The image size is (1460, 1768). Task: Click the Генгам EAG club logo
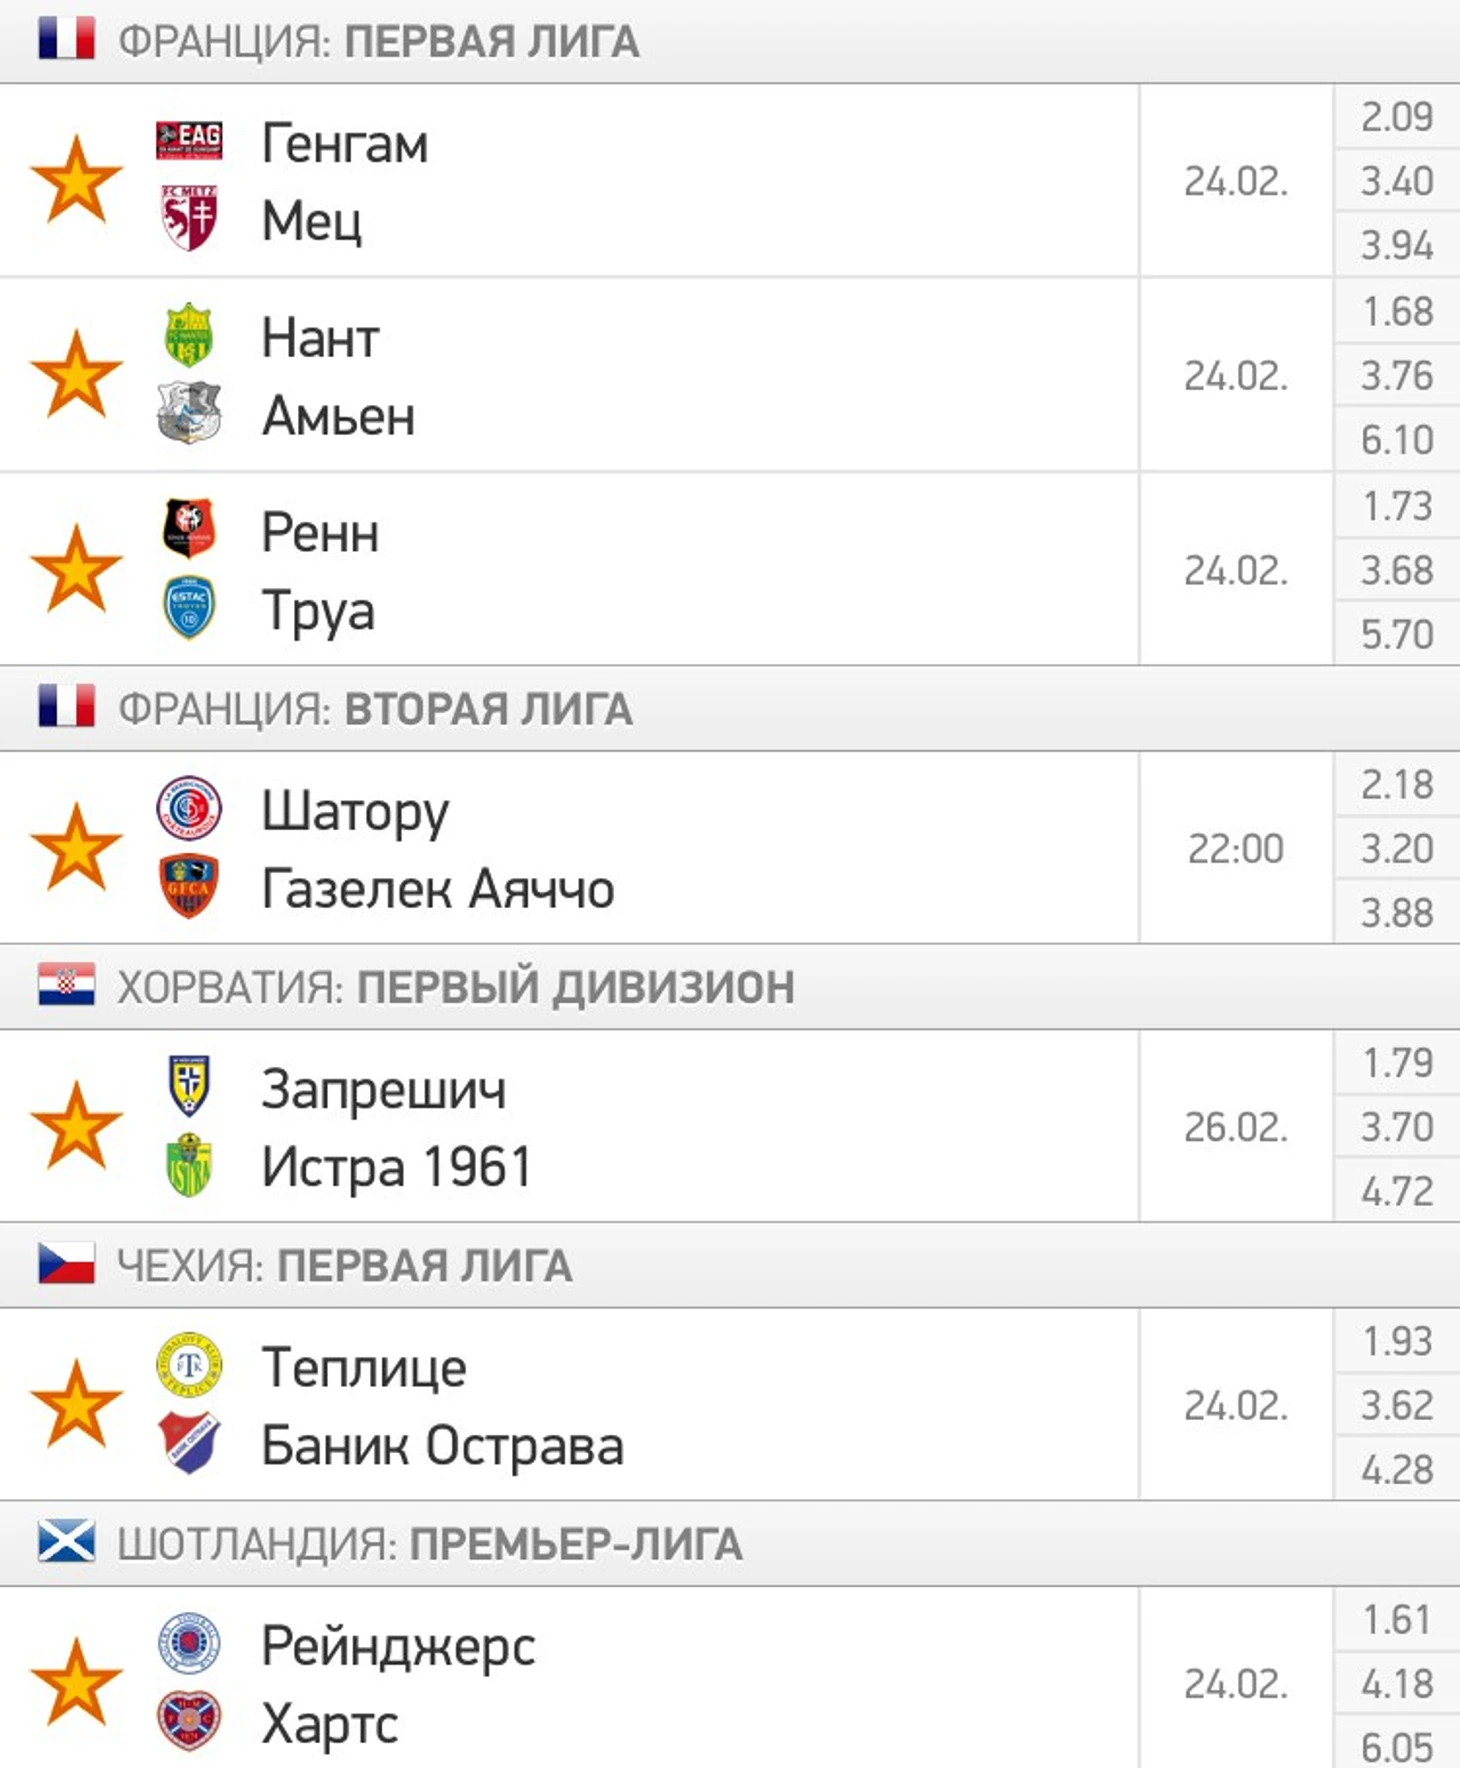tap(189, 141)
